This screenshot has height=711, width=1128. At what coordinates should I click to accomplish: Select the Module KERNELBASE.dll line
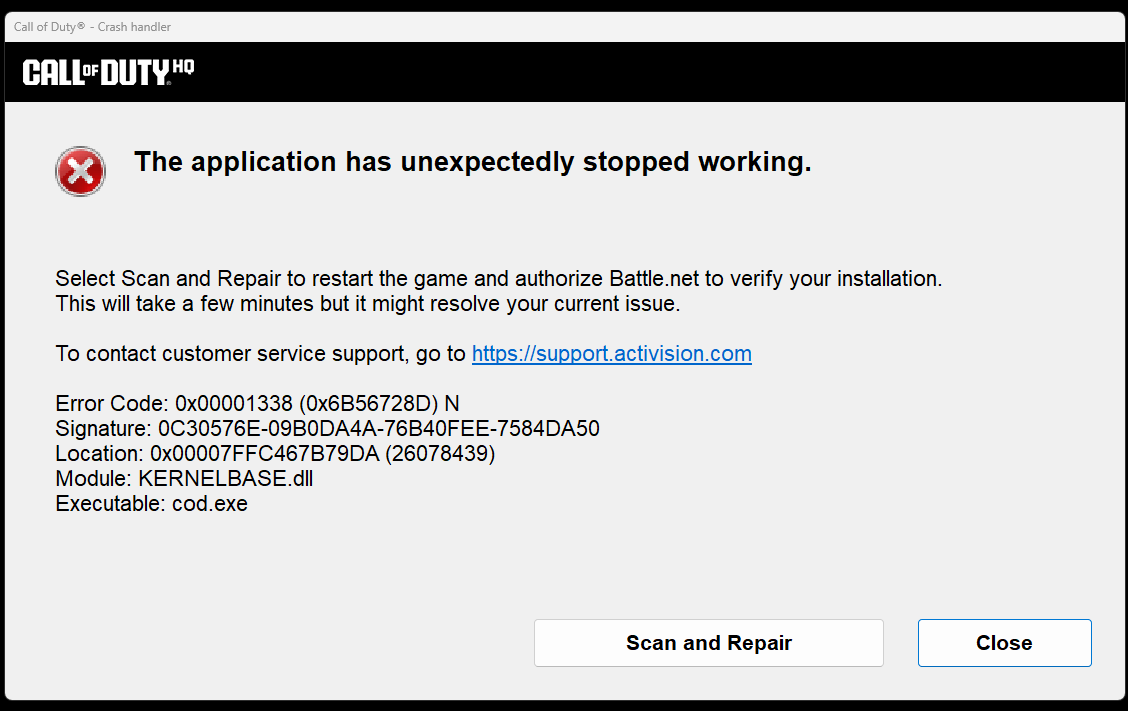(184, 479)
